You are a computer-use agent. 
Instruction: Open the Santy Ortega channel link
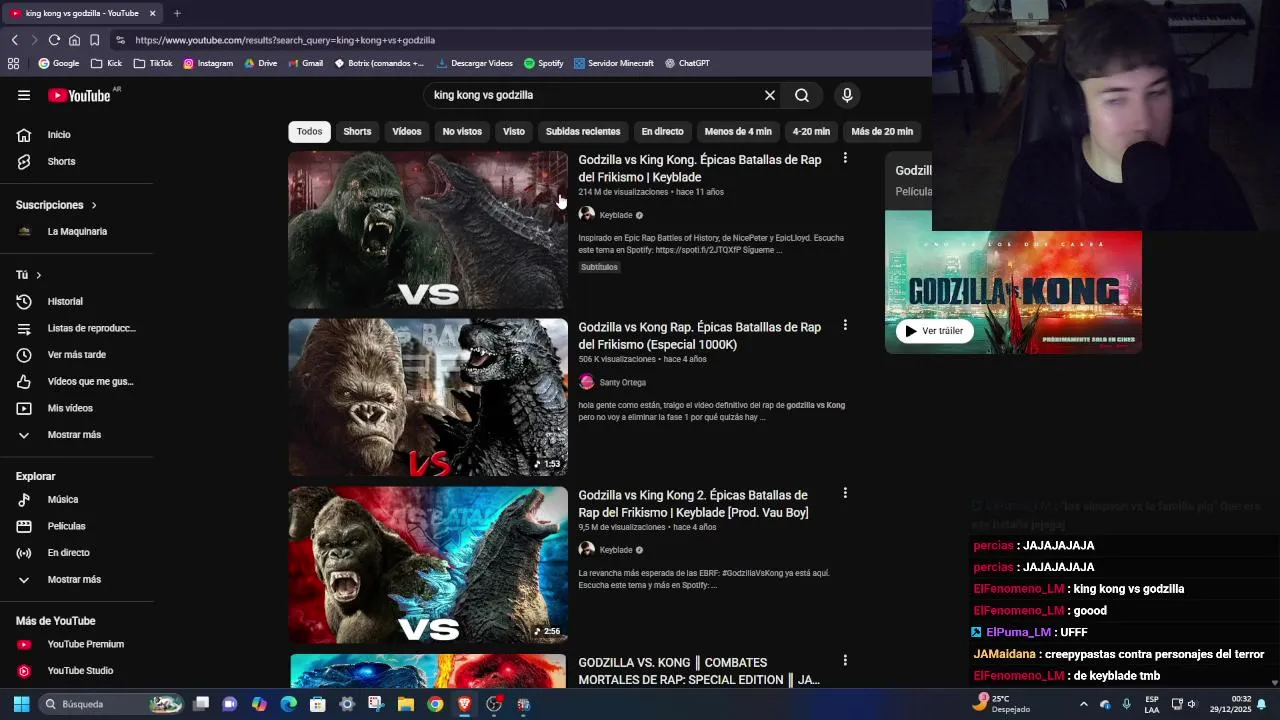pyautogui.click(x=622, y=382)
